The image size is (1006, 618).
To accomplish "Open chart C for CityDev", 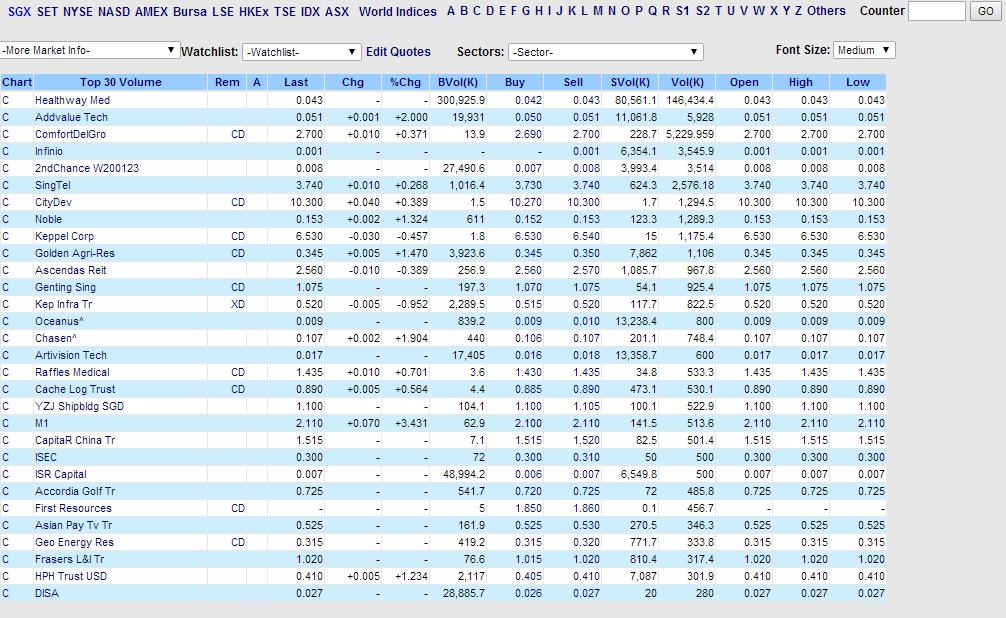I will click(6, 202).
